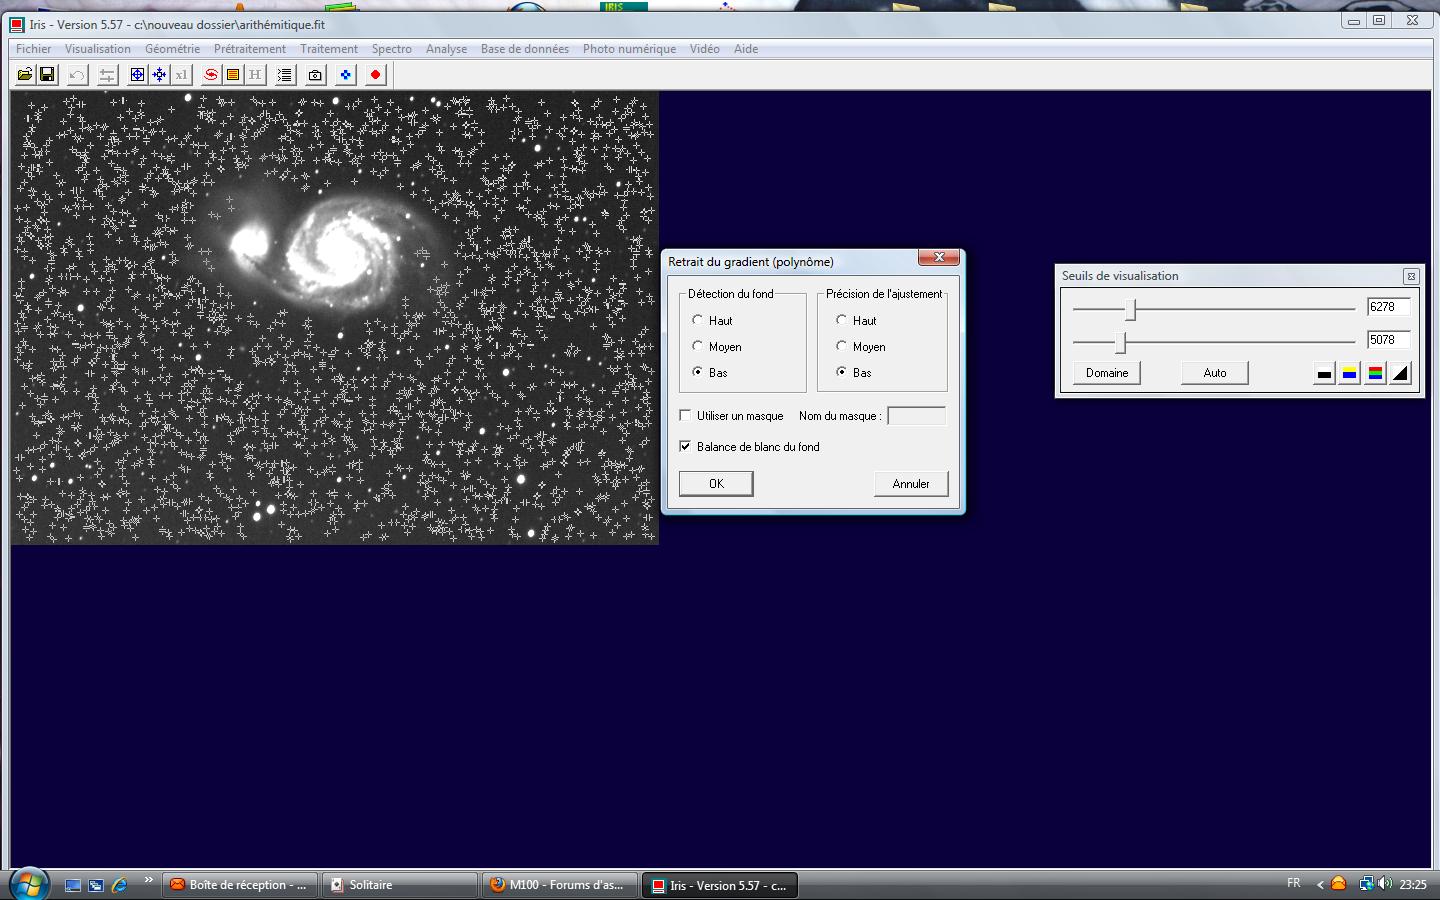This screenshot has height=900, width=1440.
Task: Open the command line list icon
Action: point(285,75)
